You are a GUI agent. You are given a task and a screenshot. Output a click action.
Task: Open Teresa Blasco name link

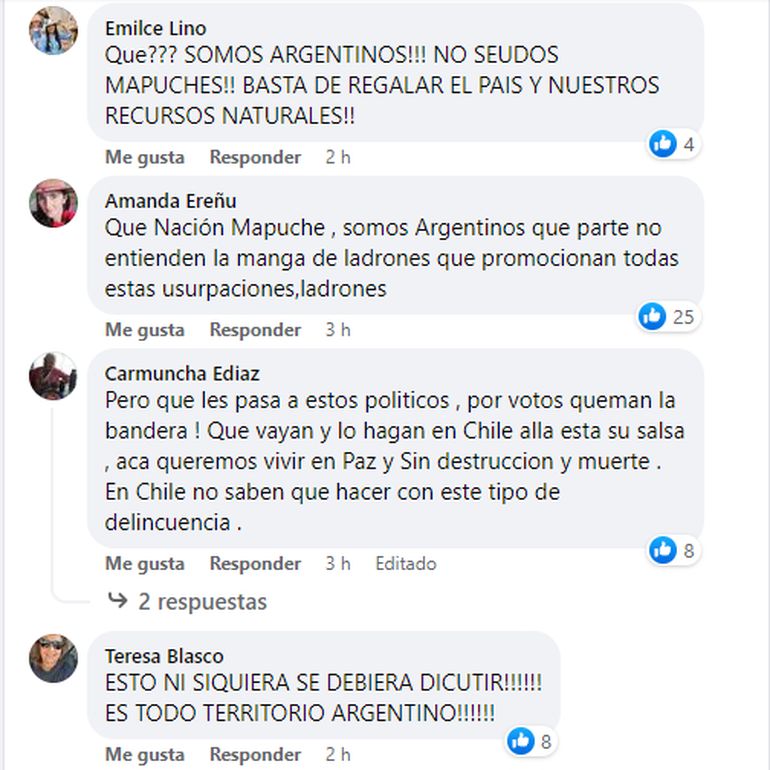point(165,656)
